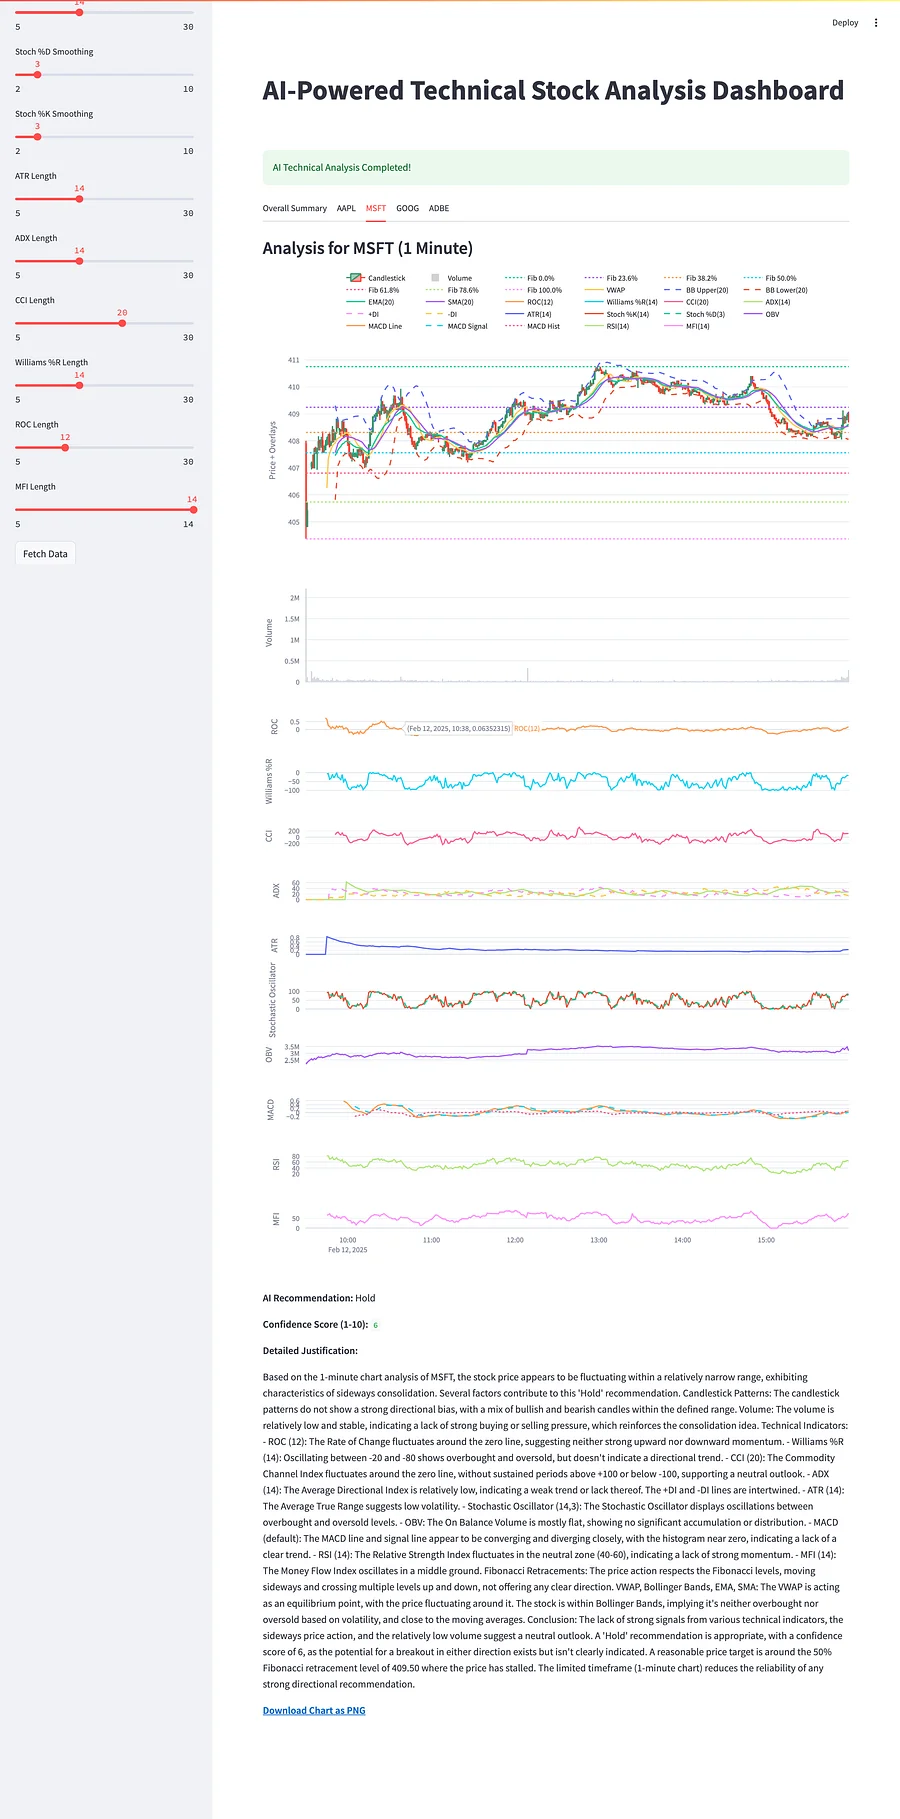
Task: Hide the BB Upper(20) legend trace
Action: 697,290
